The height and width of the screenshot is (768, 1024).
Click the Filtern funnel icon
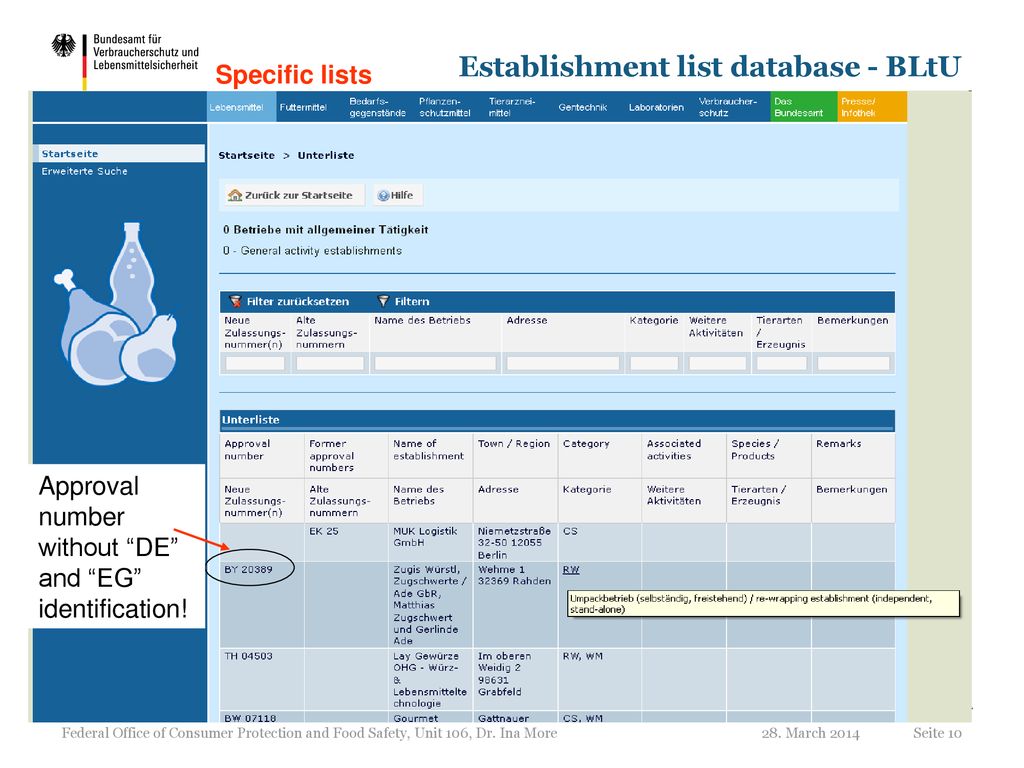(x=383, y=301)
